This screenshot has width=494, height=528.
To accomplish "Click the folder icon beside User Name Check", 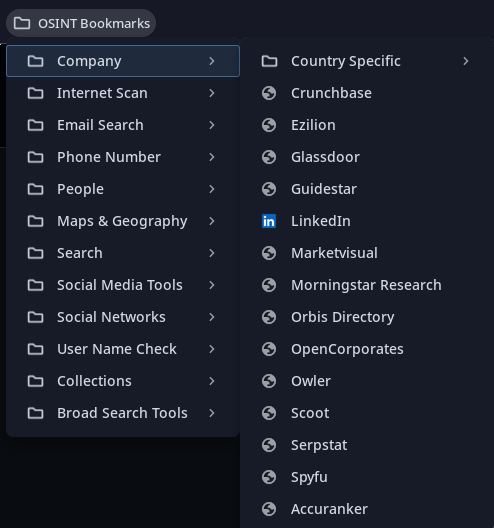I will (35, 349).
